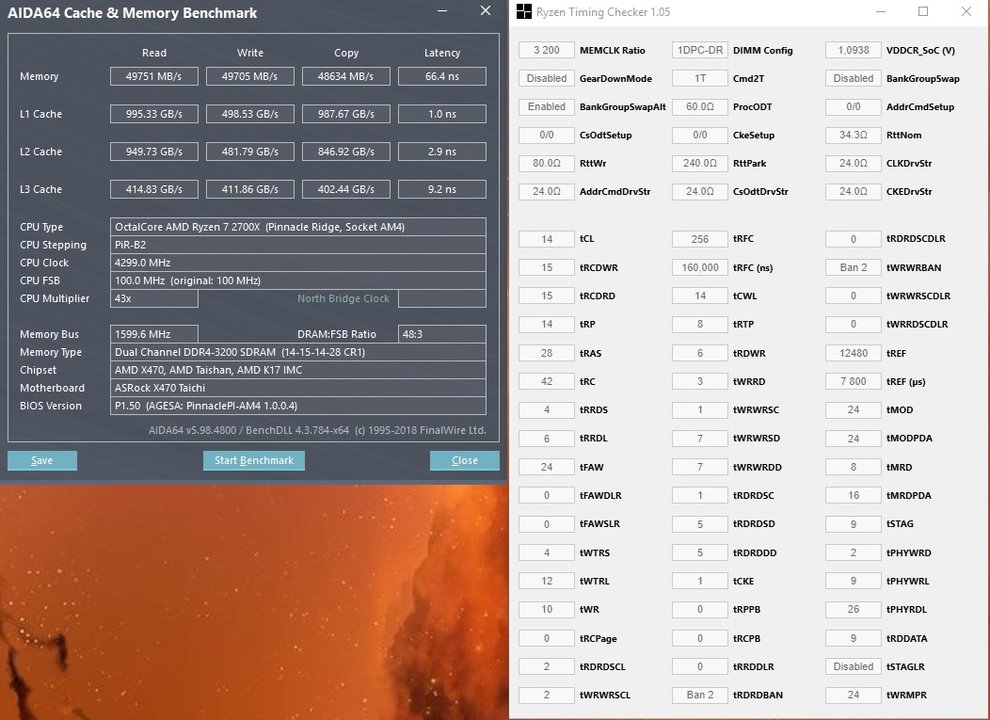990x720 pixels.
Task: Click the BankGroupSwapAlt value Enabled
Action: 547,107
